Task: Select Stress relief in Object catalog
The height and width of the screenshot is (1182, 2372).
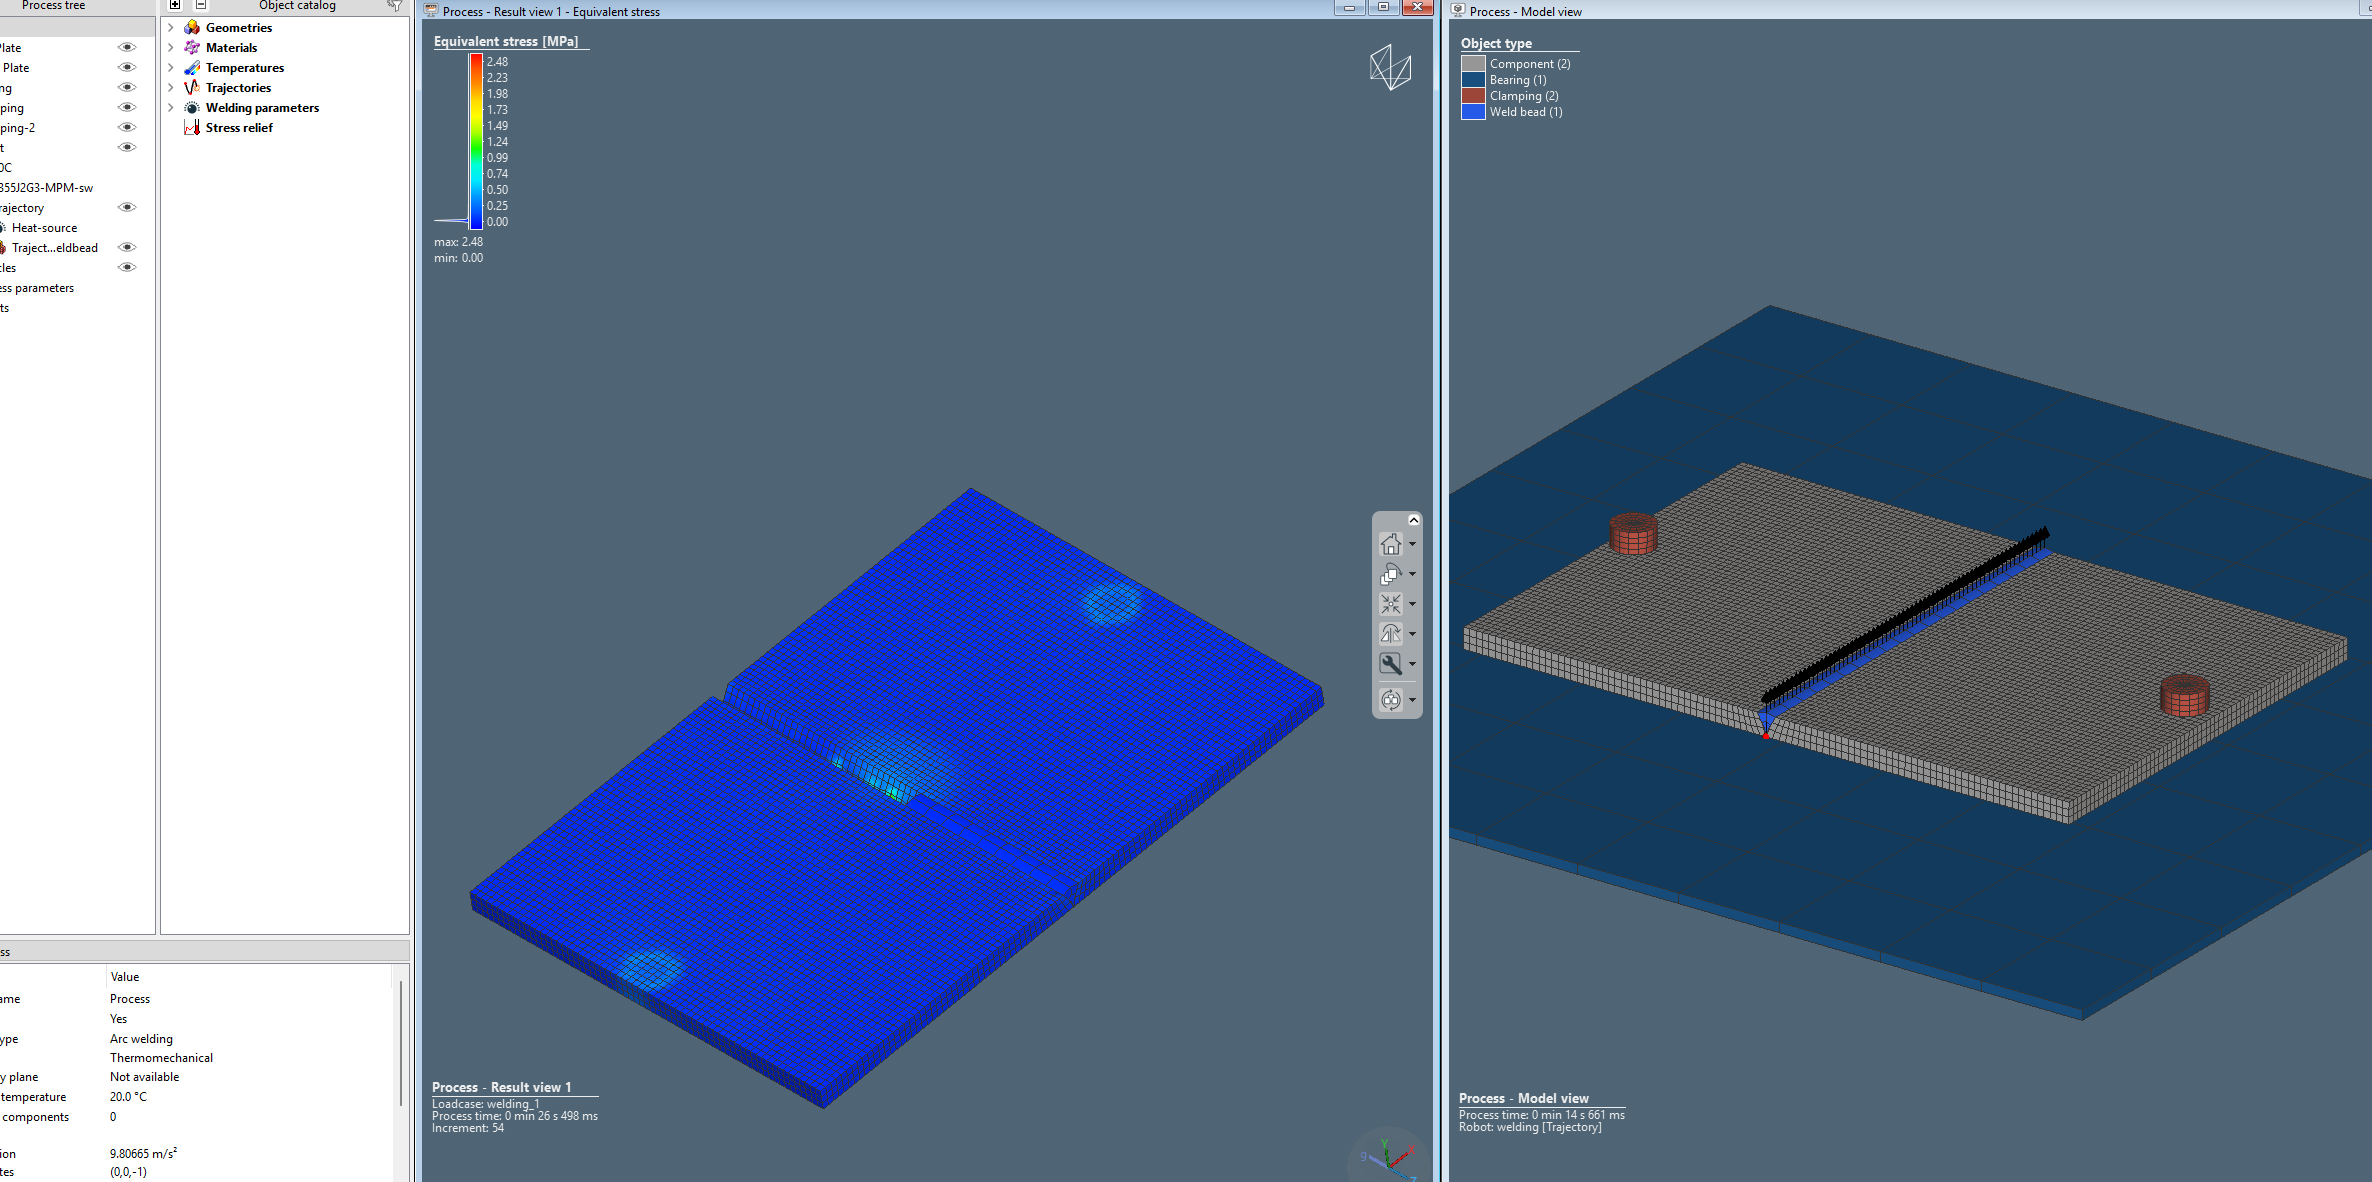Action: point(239,128)
